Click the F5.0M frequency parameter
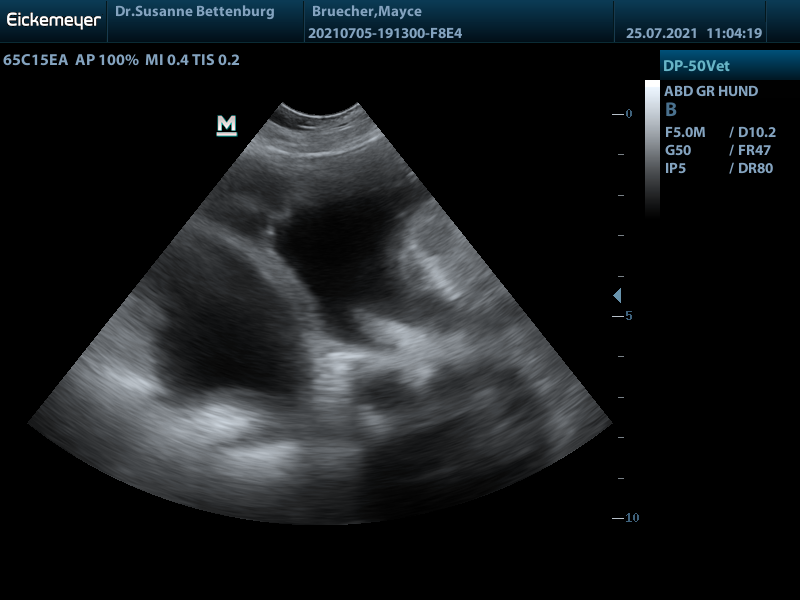 685,132
